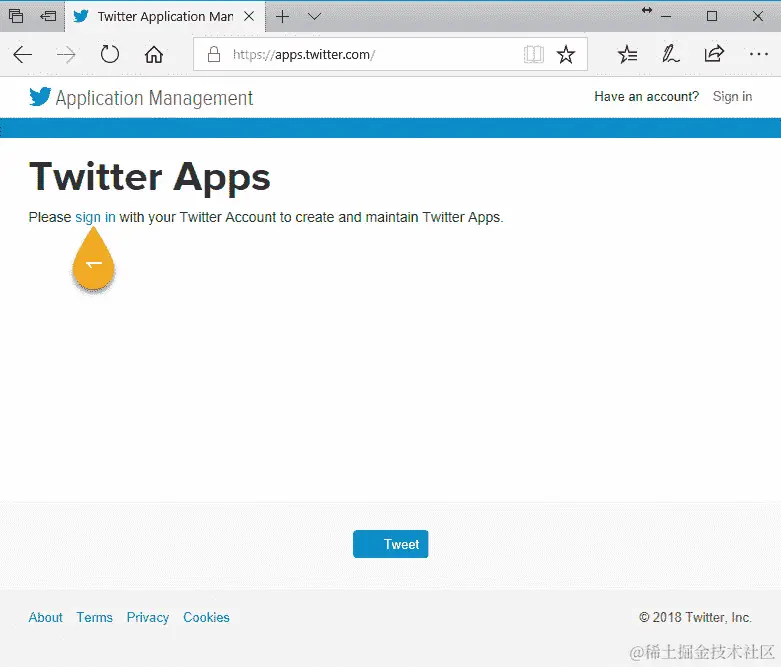Click the 'sign in' link in the sentence

pos(95,217)
